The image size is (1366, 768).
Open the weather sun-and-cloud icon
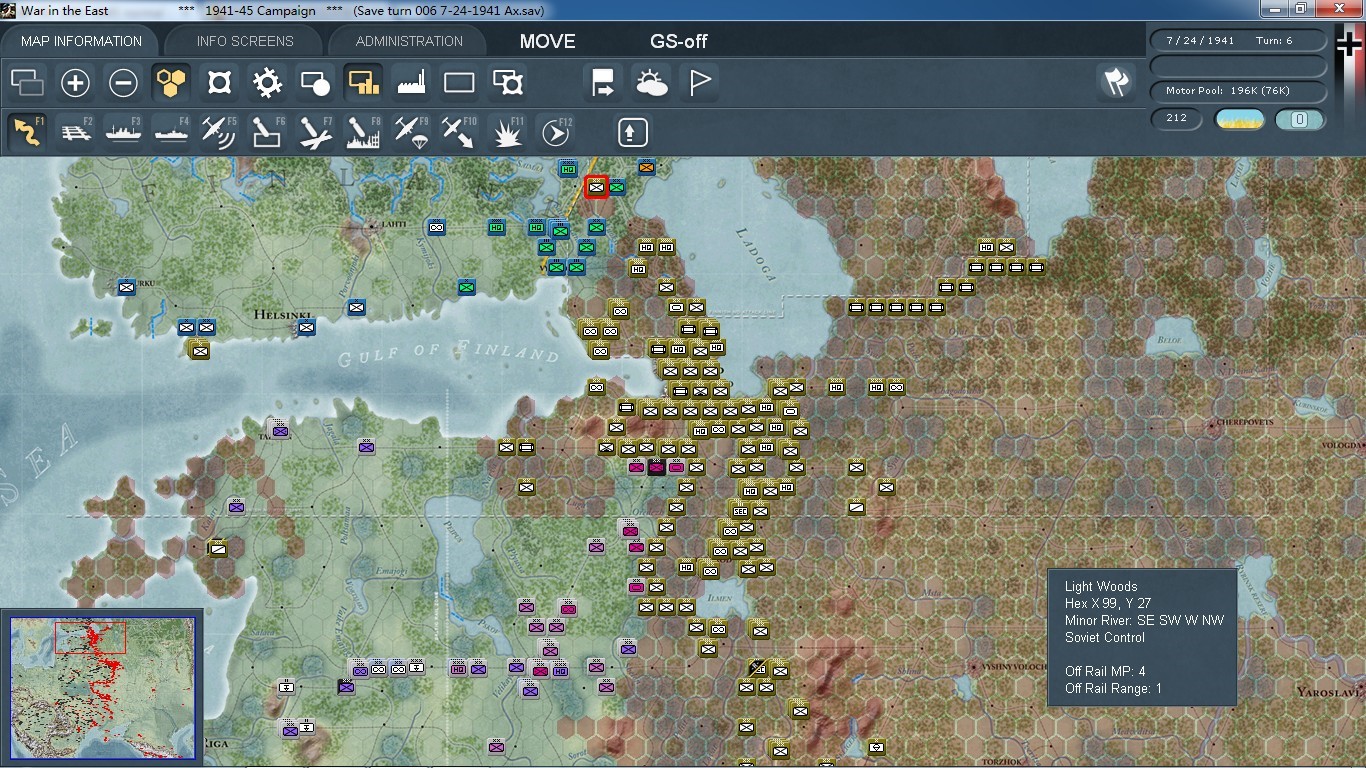pos(651,83)
